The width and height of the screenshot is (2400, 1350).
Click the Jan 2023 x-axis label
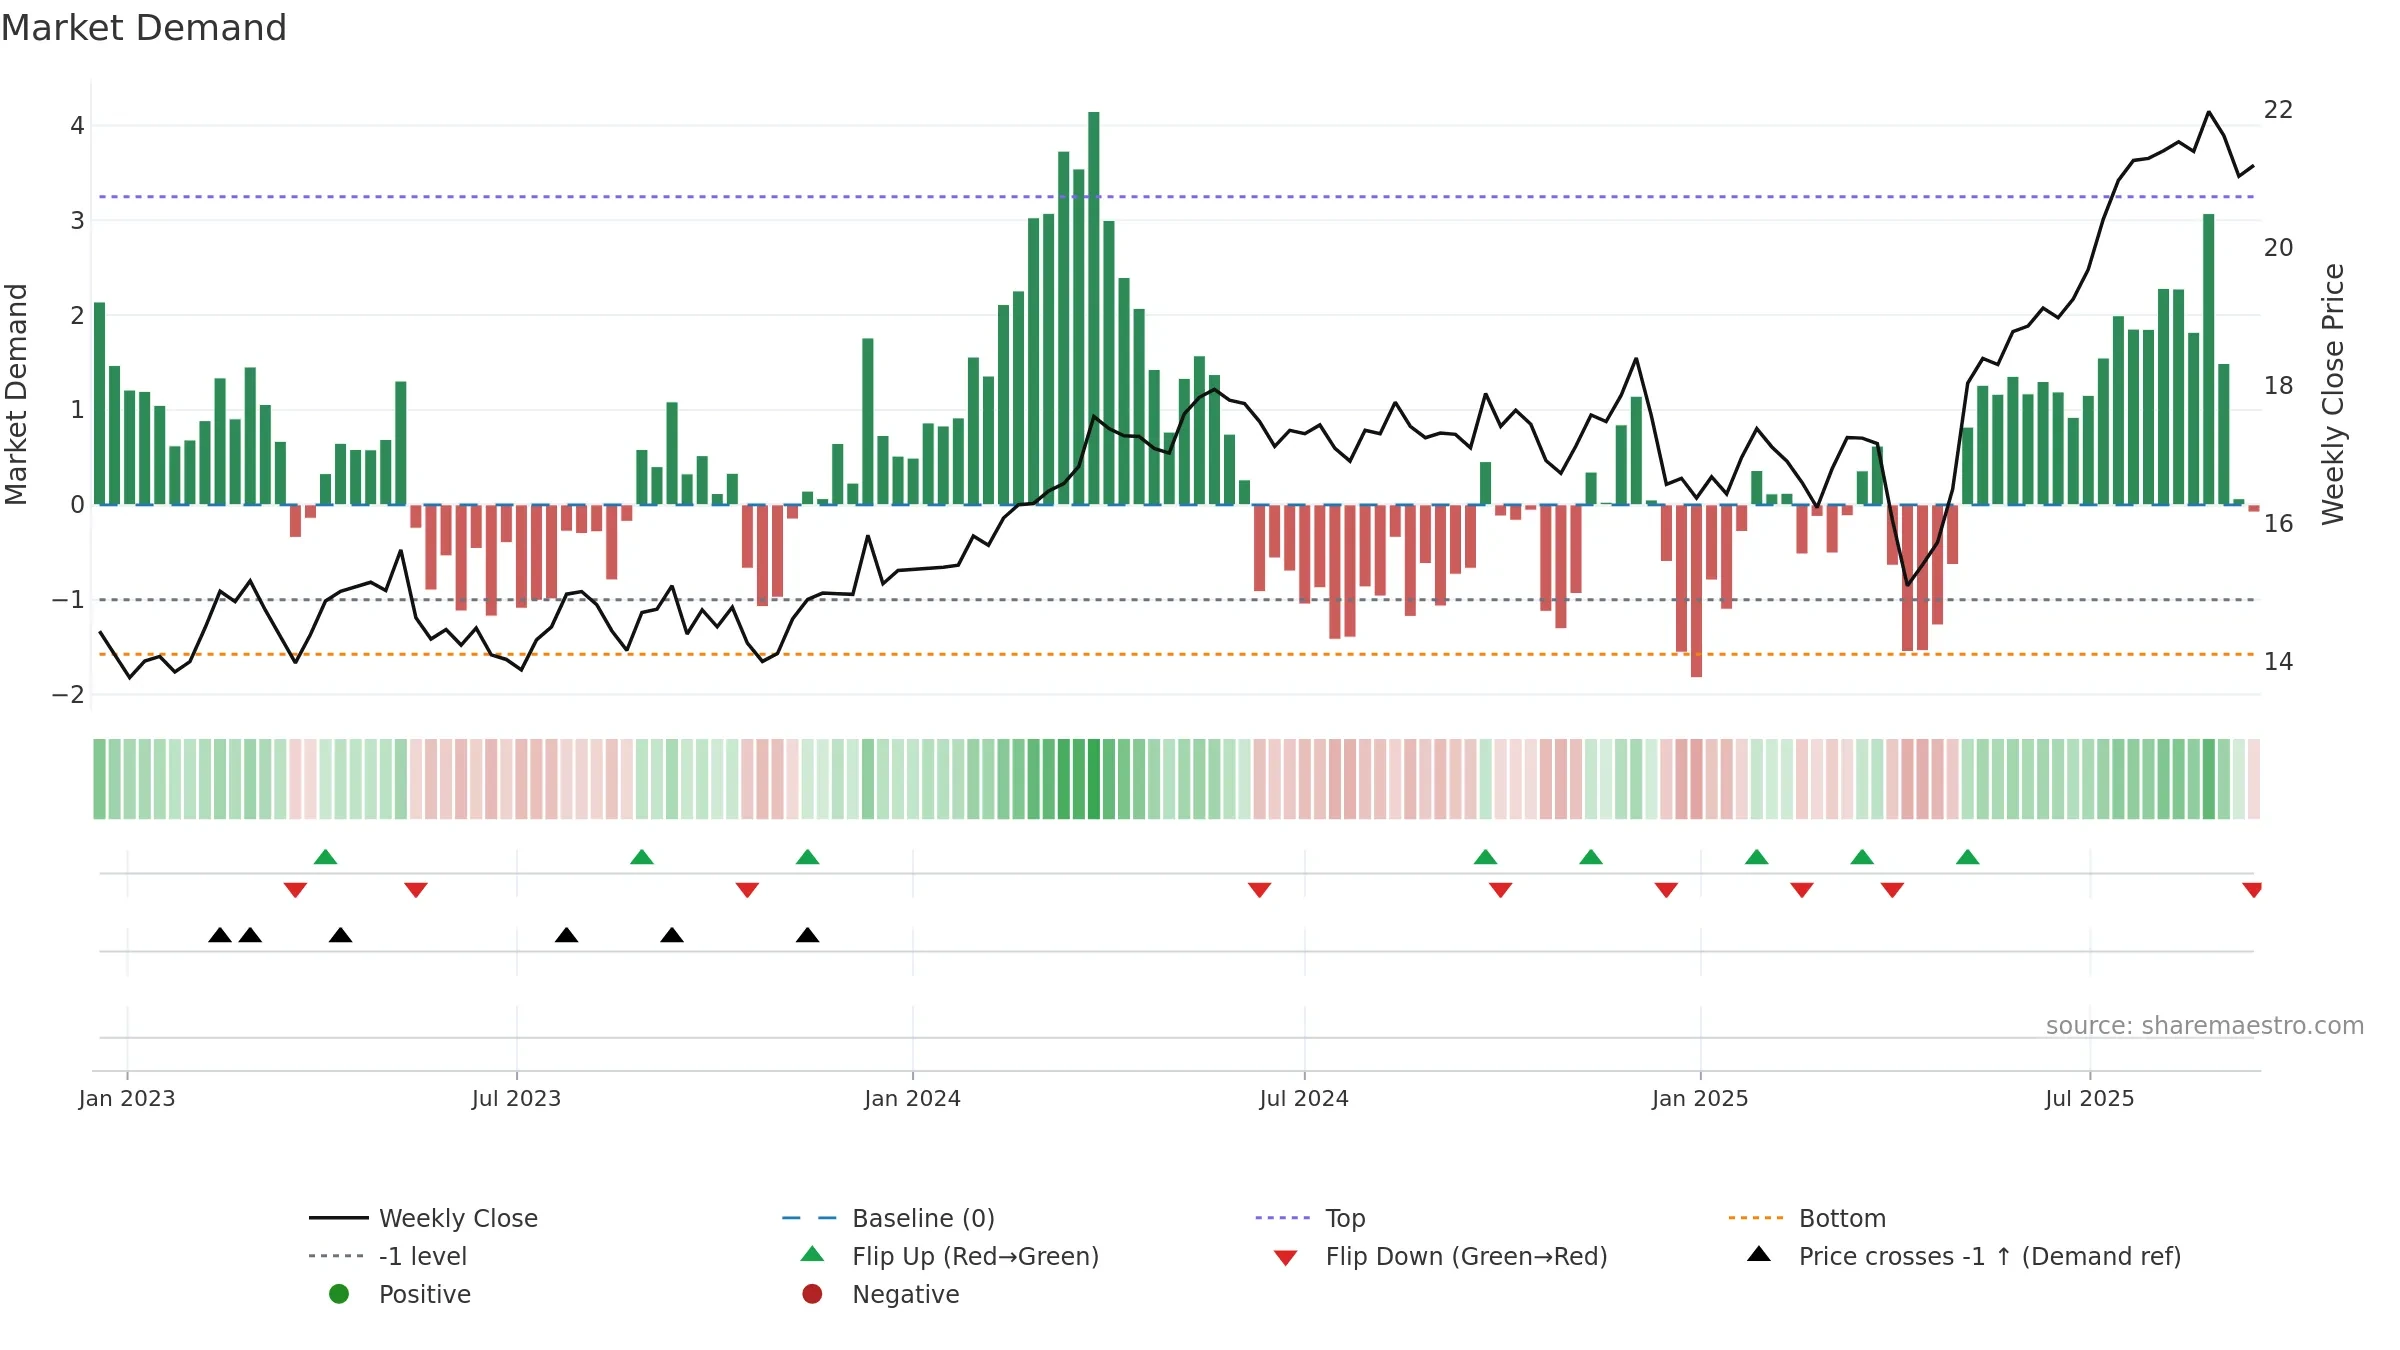coord(127,1099)
